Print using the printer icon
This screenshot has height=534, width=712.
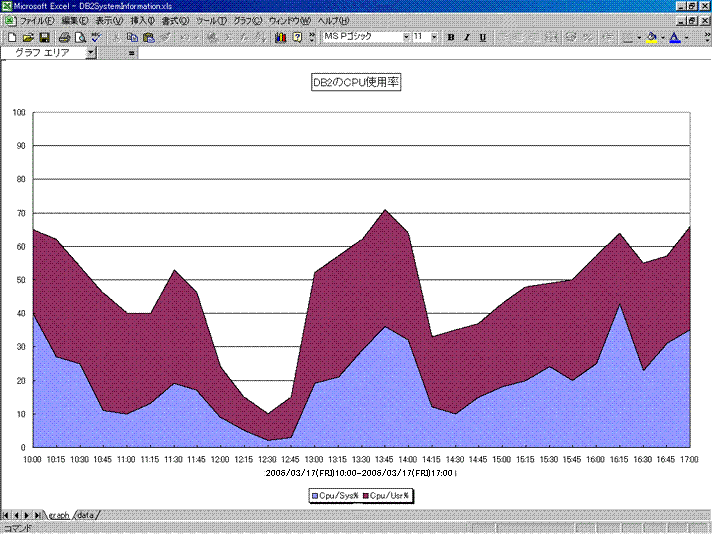[64, 38]
